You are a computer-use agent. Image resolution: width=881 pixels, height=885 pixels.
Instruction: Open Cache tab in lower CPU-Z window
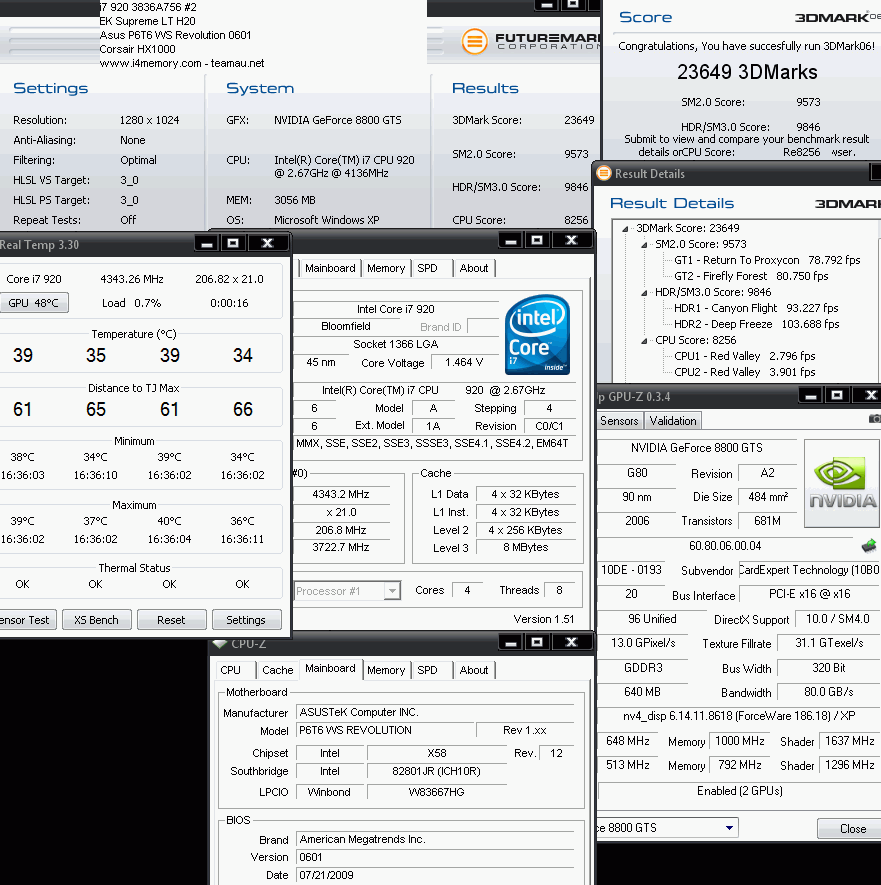tap(278, 670)
